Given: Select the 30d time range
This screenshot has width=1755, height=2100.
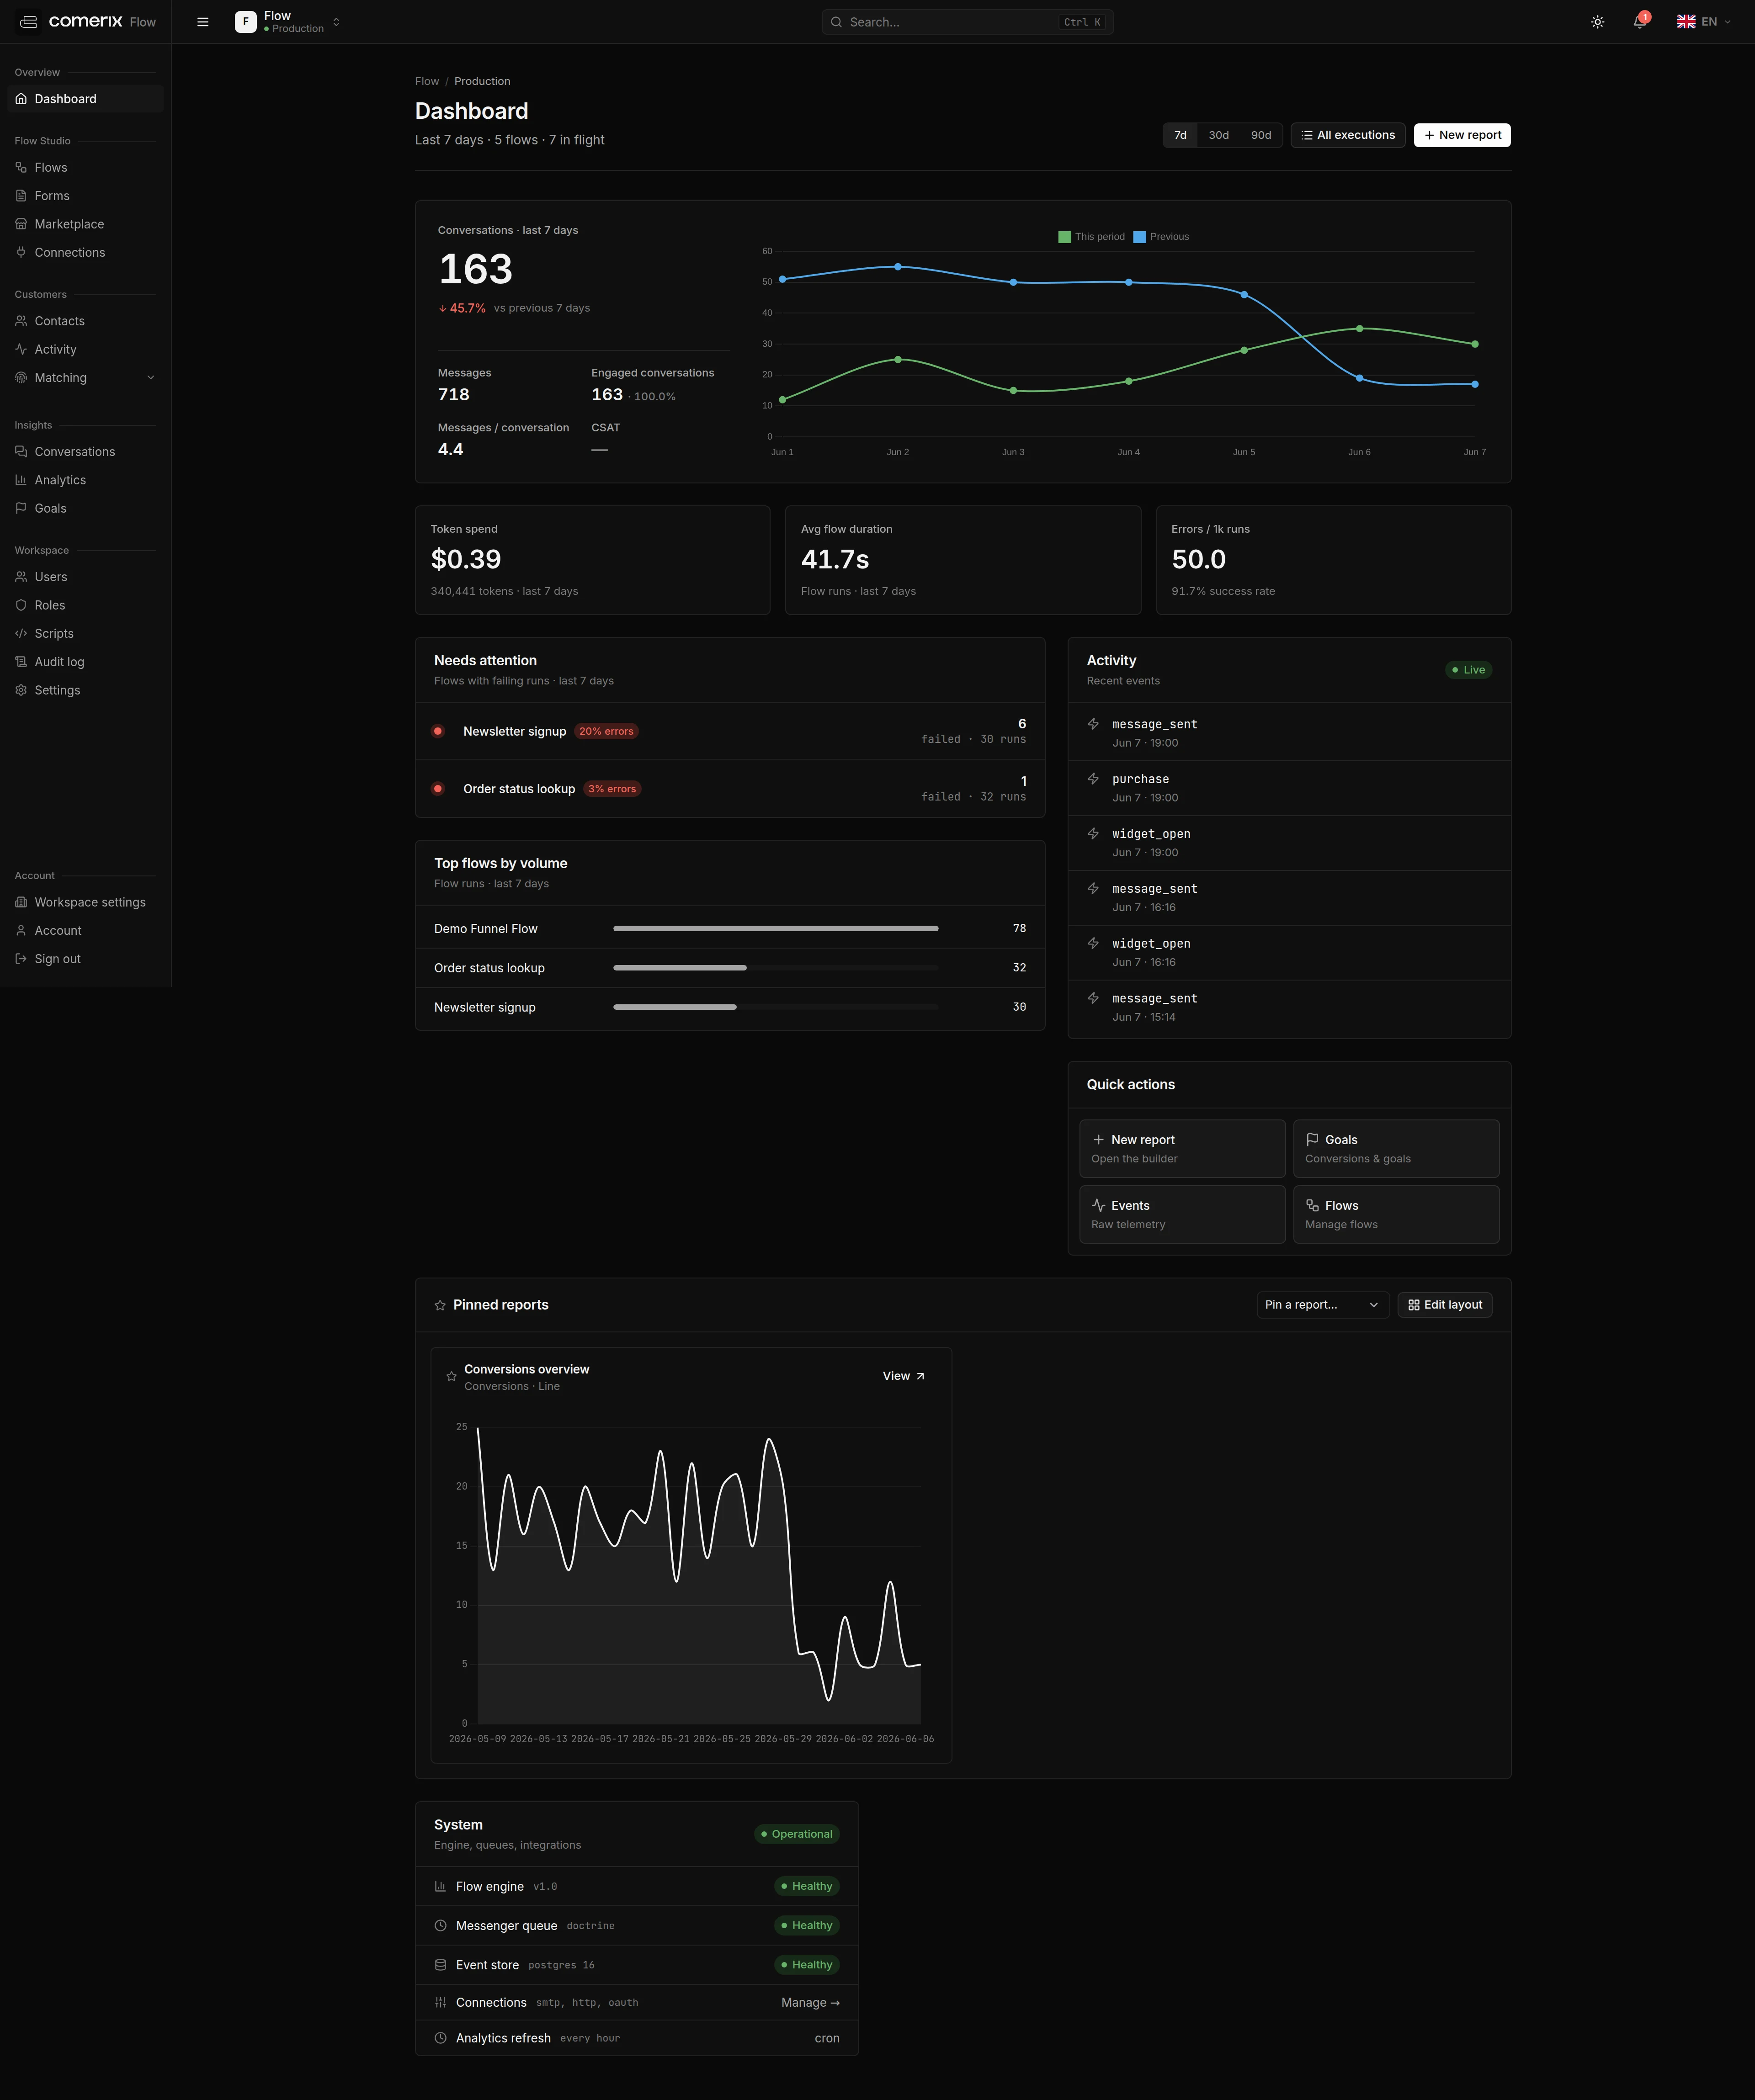Looking at the screenshot, I should 1219,135.
